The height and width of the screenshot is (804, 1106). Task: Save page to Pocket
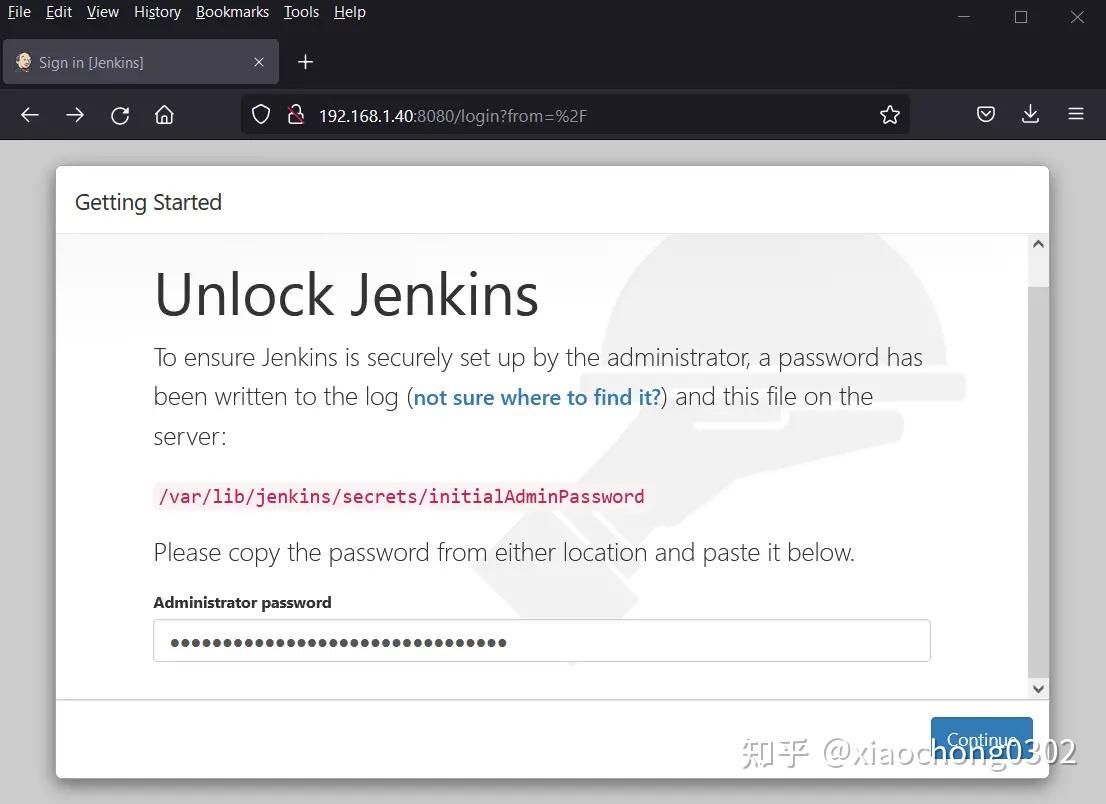(x=985, y=114)
